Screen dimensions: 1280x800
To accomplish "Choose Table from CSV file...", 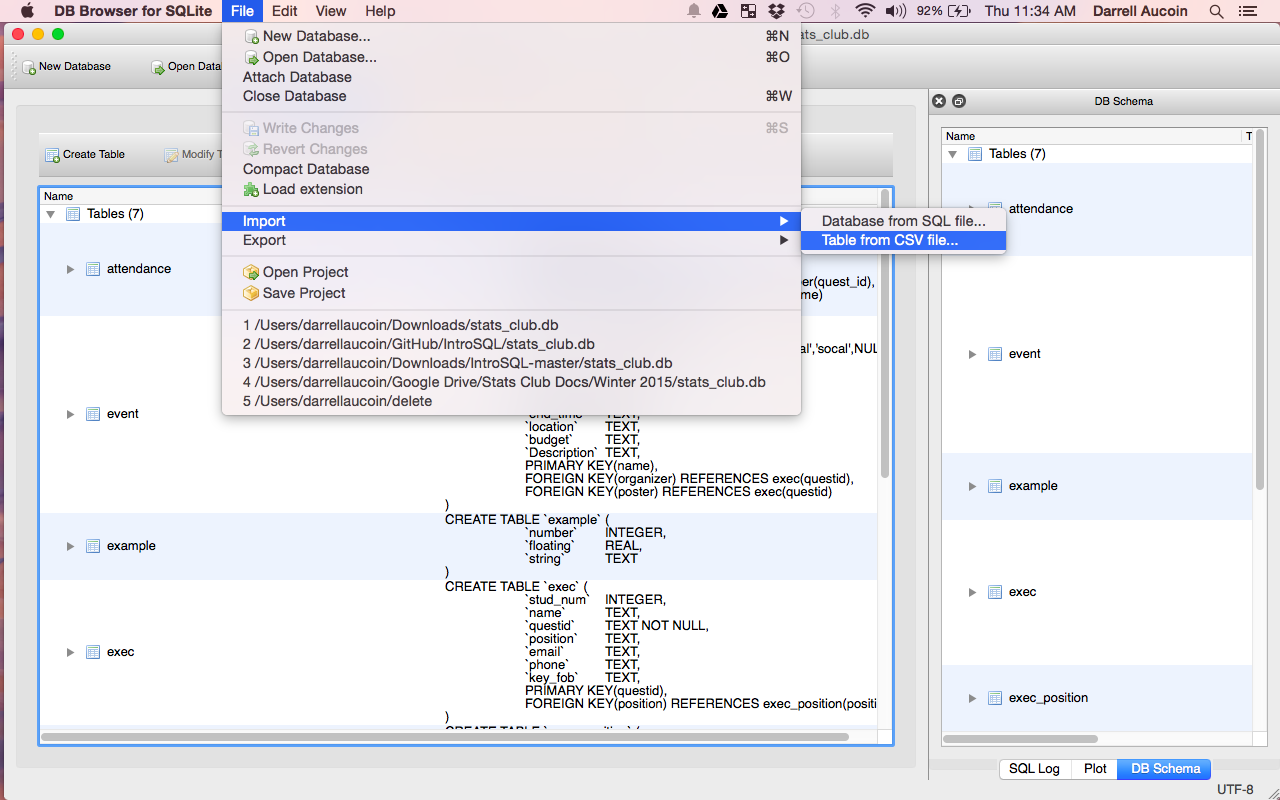I will tap(903, 240).
